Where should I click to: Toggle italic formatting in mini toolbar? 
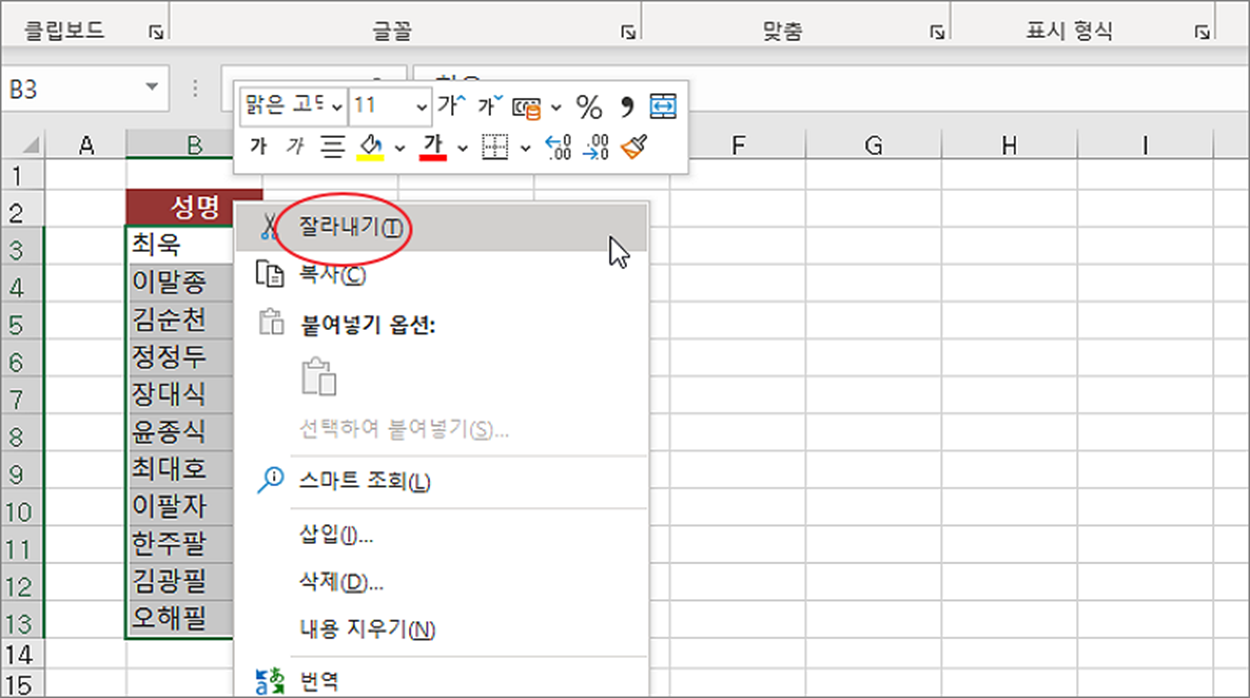294,148
